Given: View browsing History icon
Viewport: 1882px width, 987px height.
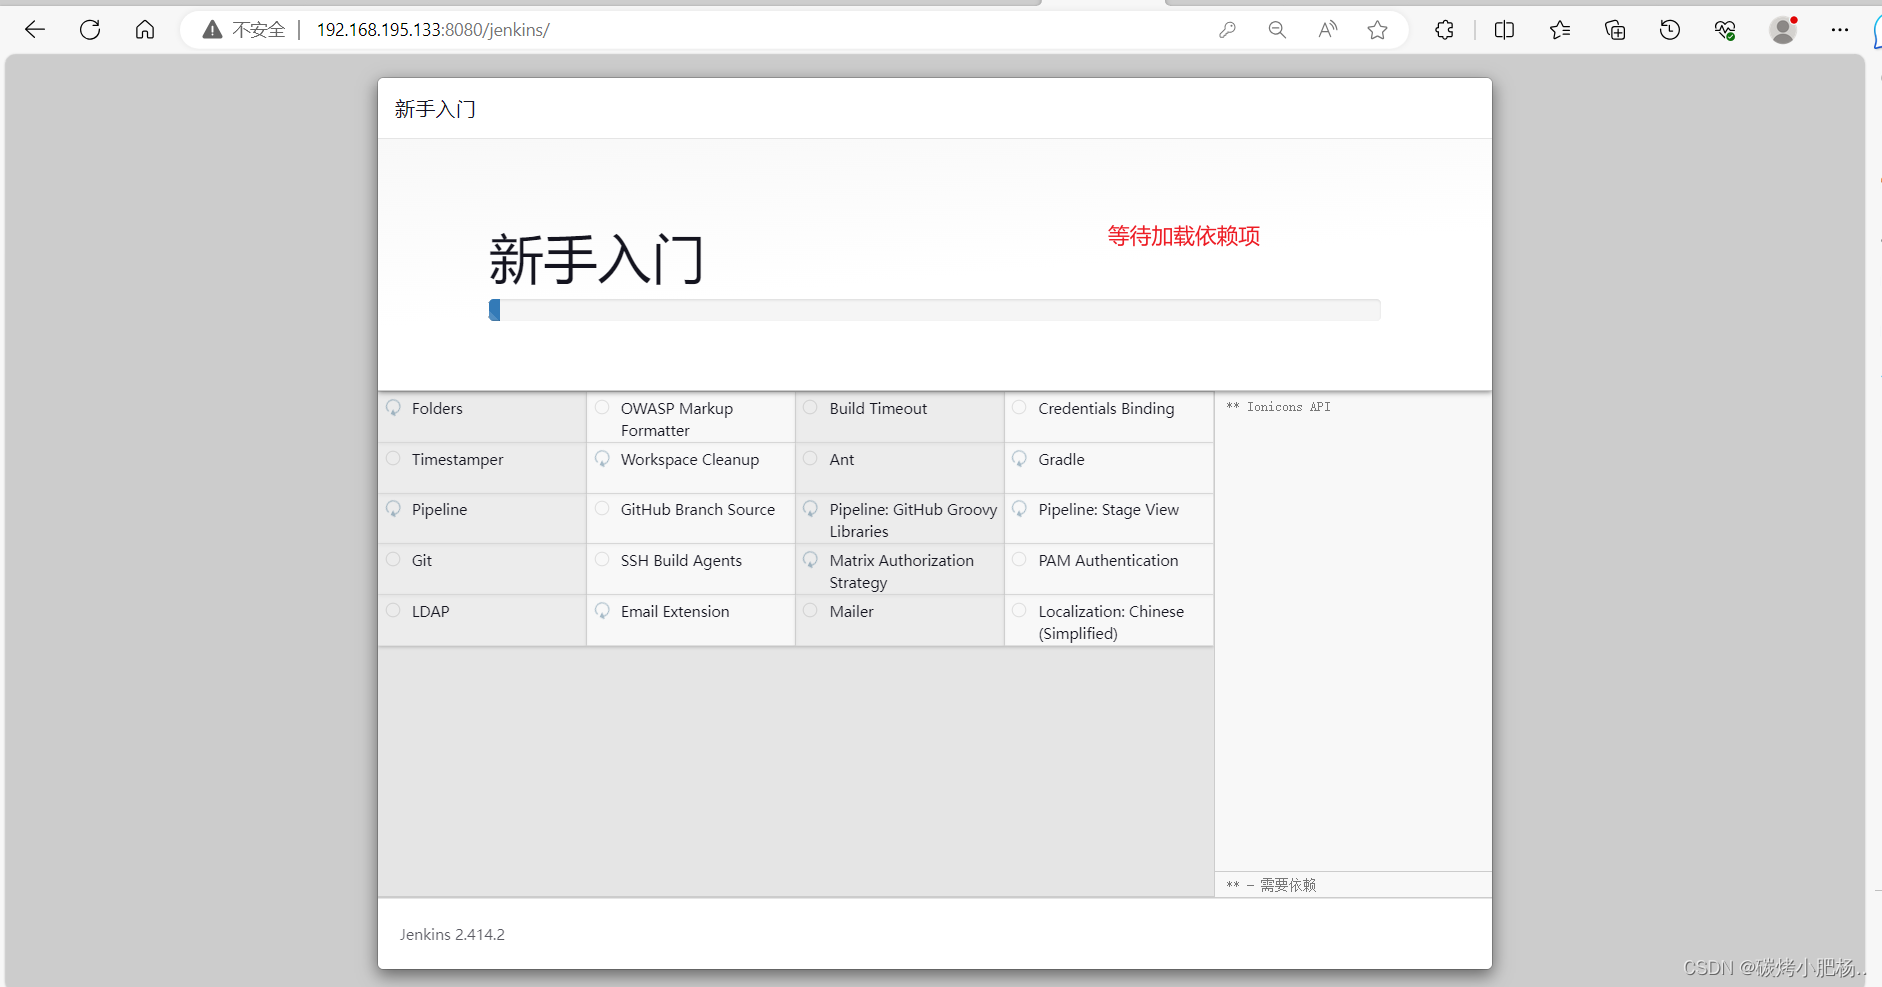Looking at the screenshot, I should 1670,30.
